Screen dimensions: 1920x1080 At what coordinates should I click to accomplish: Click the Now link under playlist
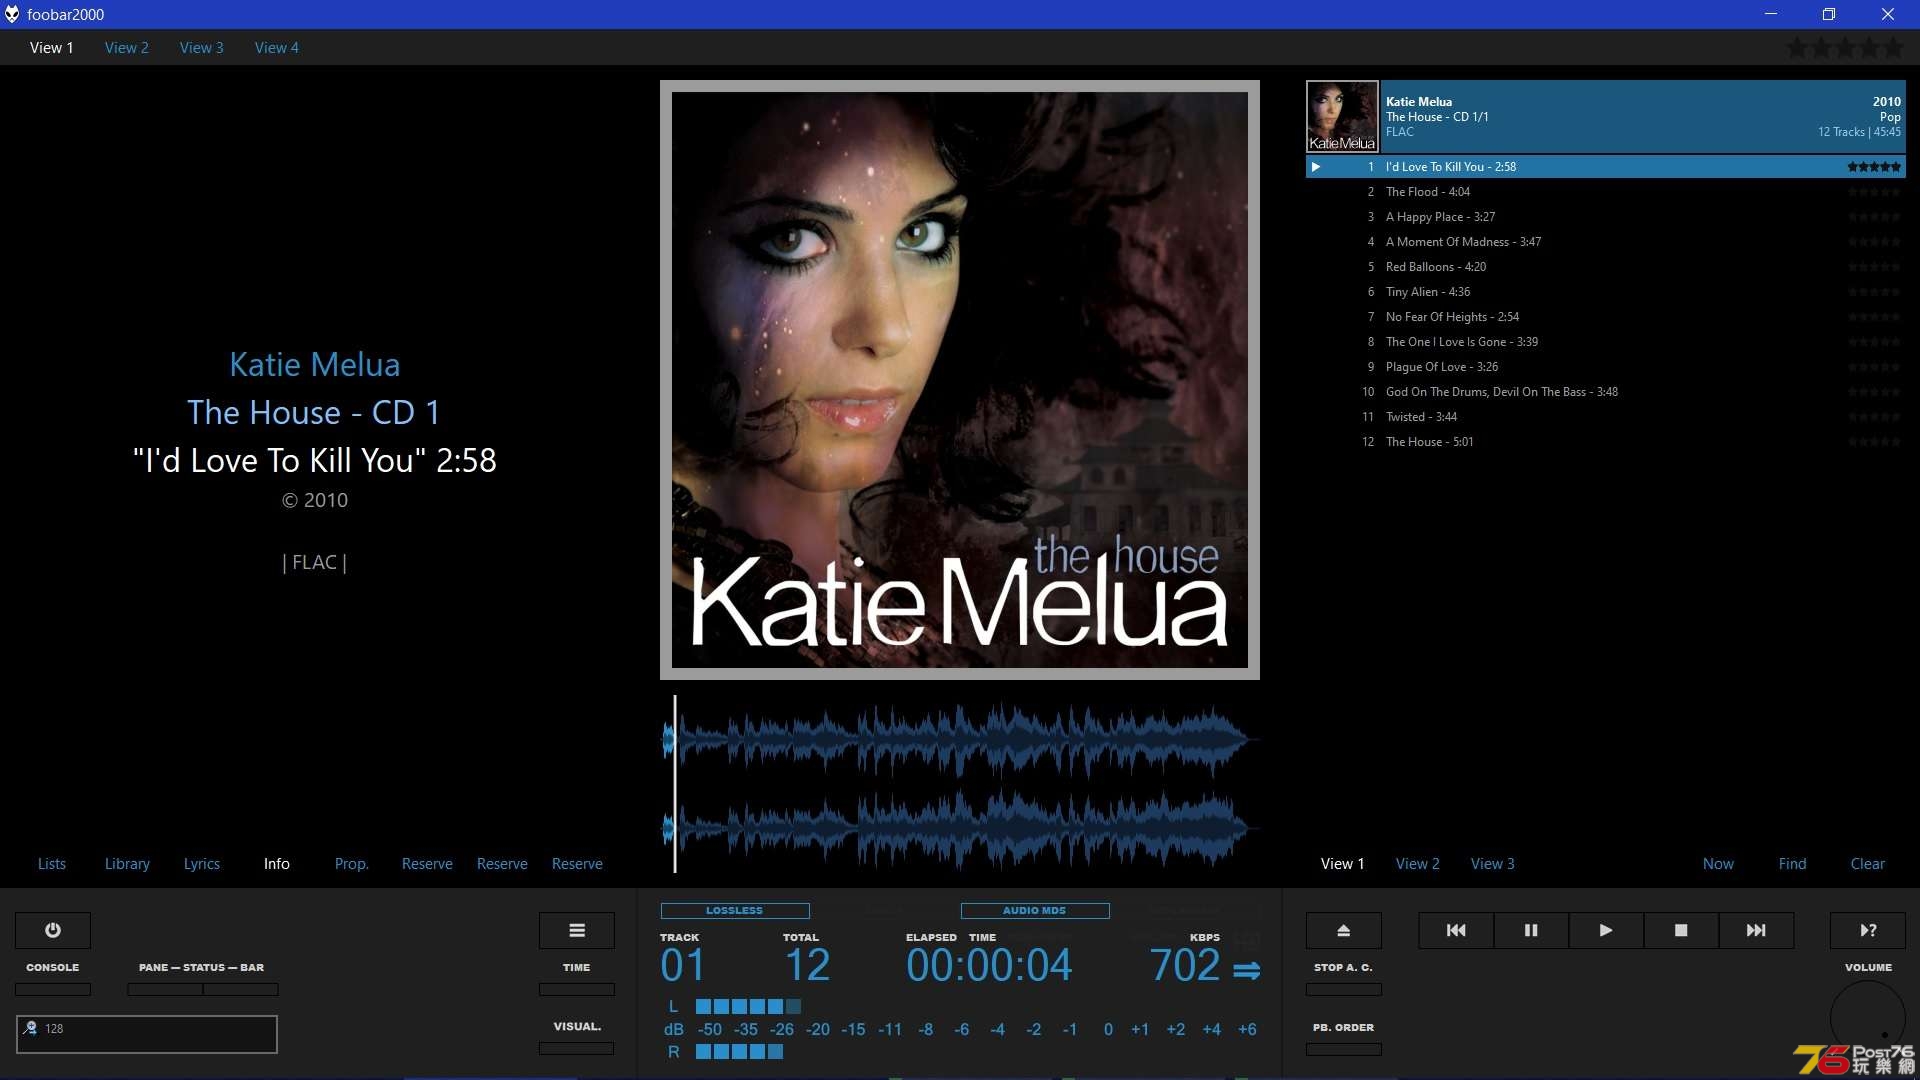coord(1719,863)
